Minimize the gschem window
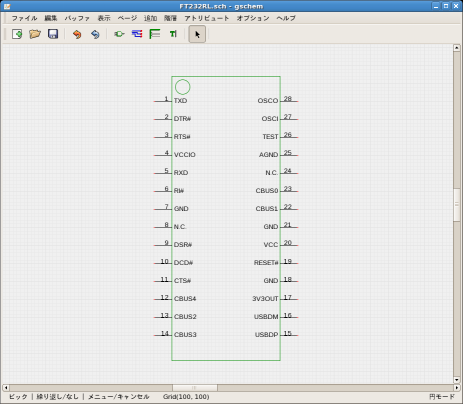The height and width of the screenshot is (404, 463). 436,6
